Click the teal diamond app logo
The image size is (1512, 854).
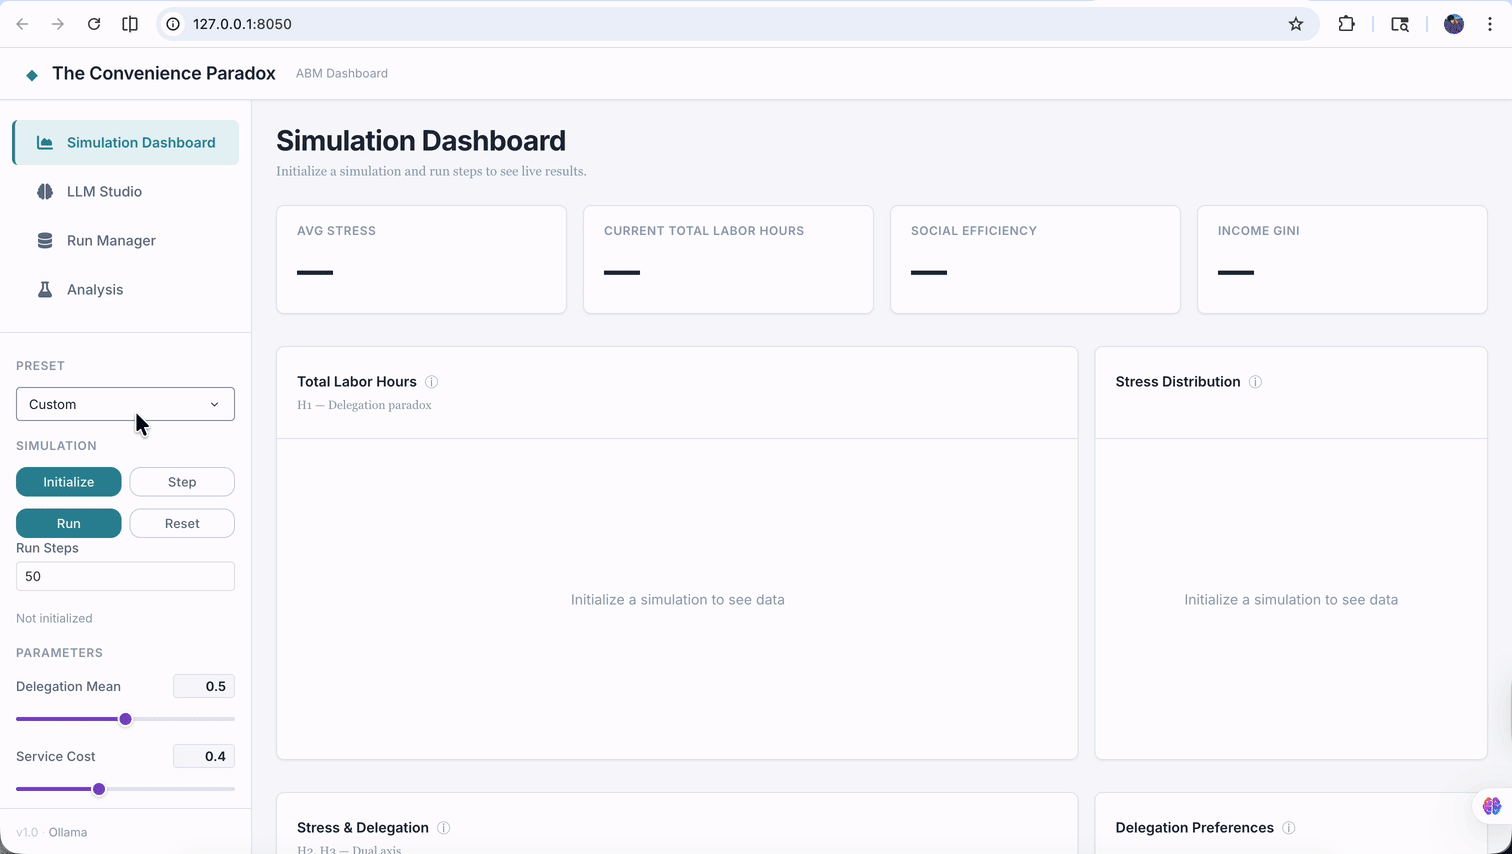click(32, 75)
